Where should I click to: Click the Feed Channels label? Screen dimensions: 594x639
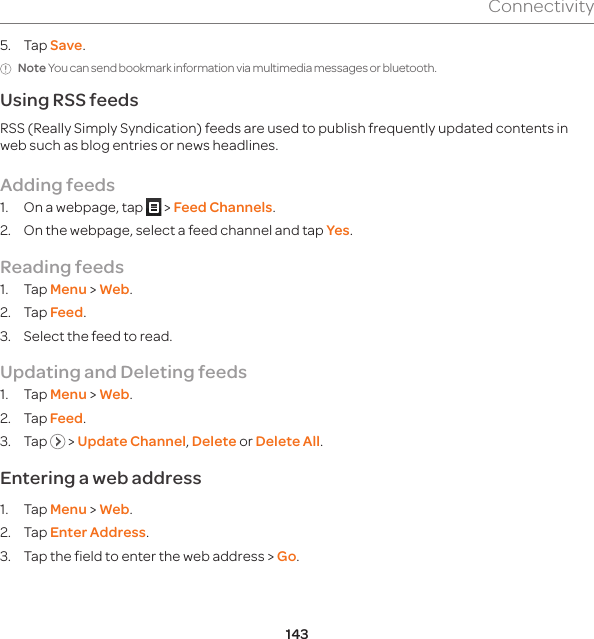click(x=223, y=207)
